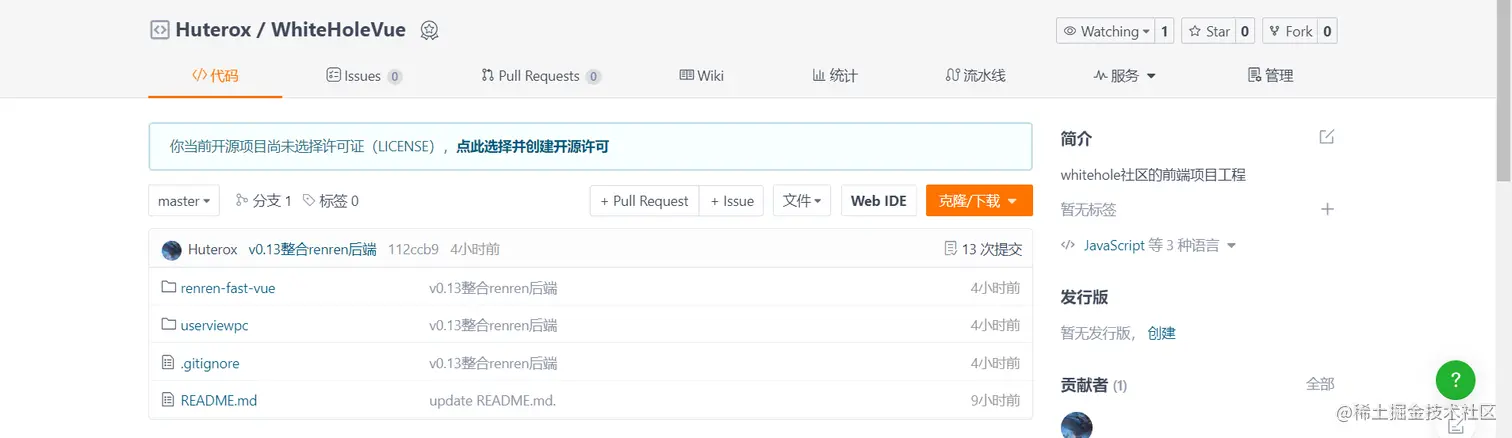1512x438 pixels.
Task: Click the contributor avatar under 贡献者
Action: [x=1076, y=425]
